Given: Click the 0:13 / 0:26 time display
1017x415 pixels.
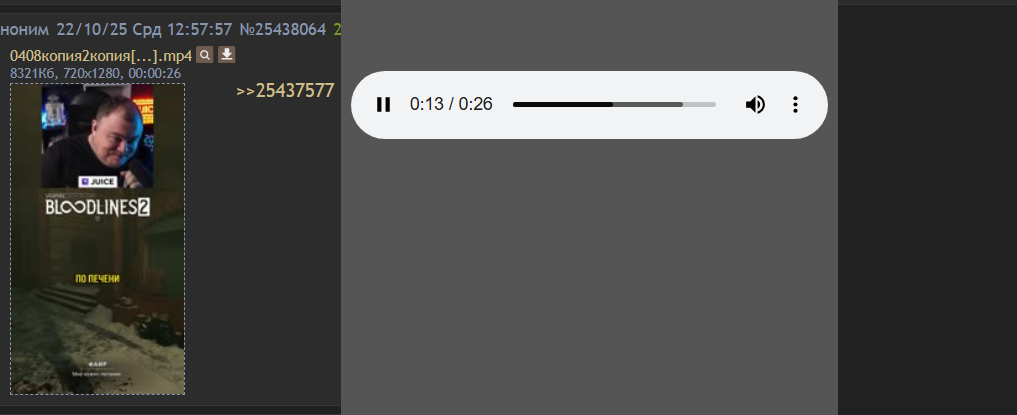Looking at the screenshot, I should tap(451, 104).
